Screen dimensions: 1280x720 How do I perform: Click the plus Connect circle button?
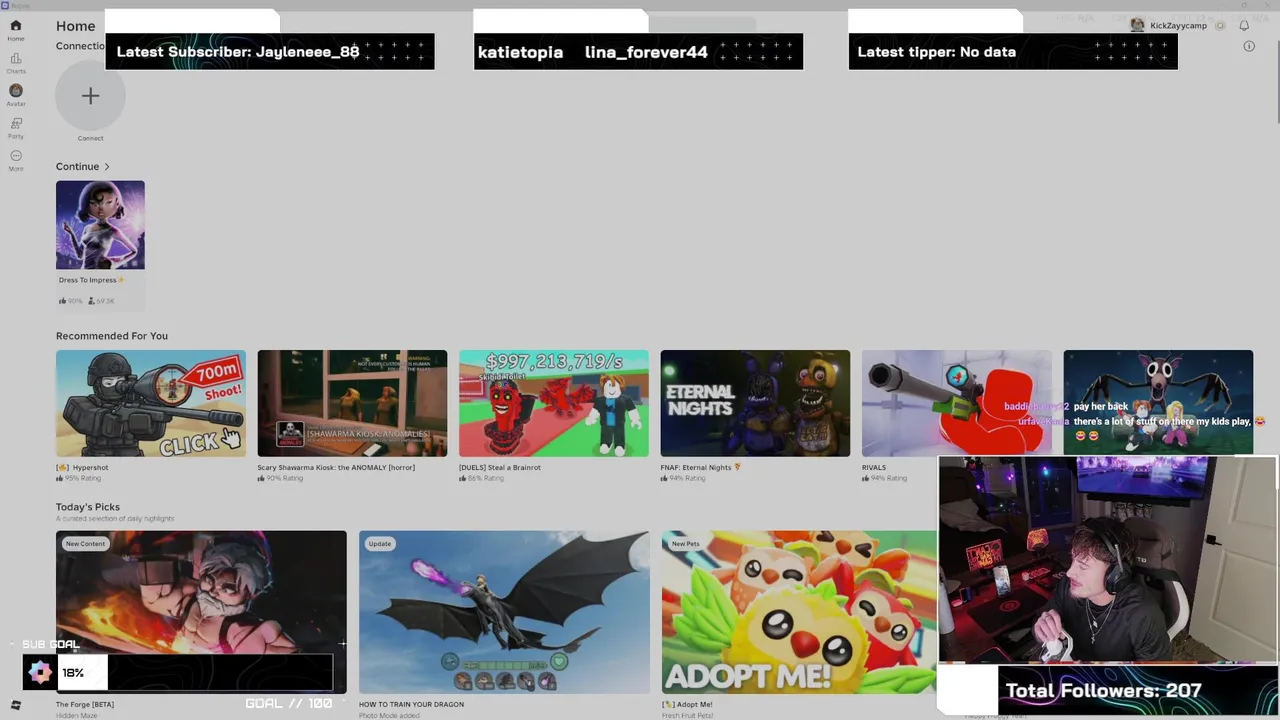tap(90, 96)
